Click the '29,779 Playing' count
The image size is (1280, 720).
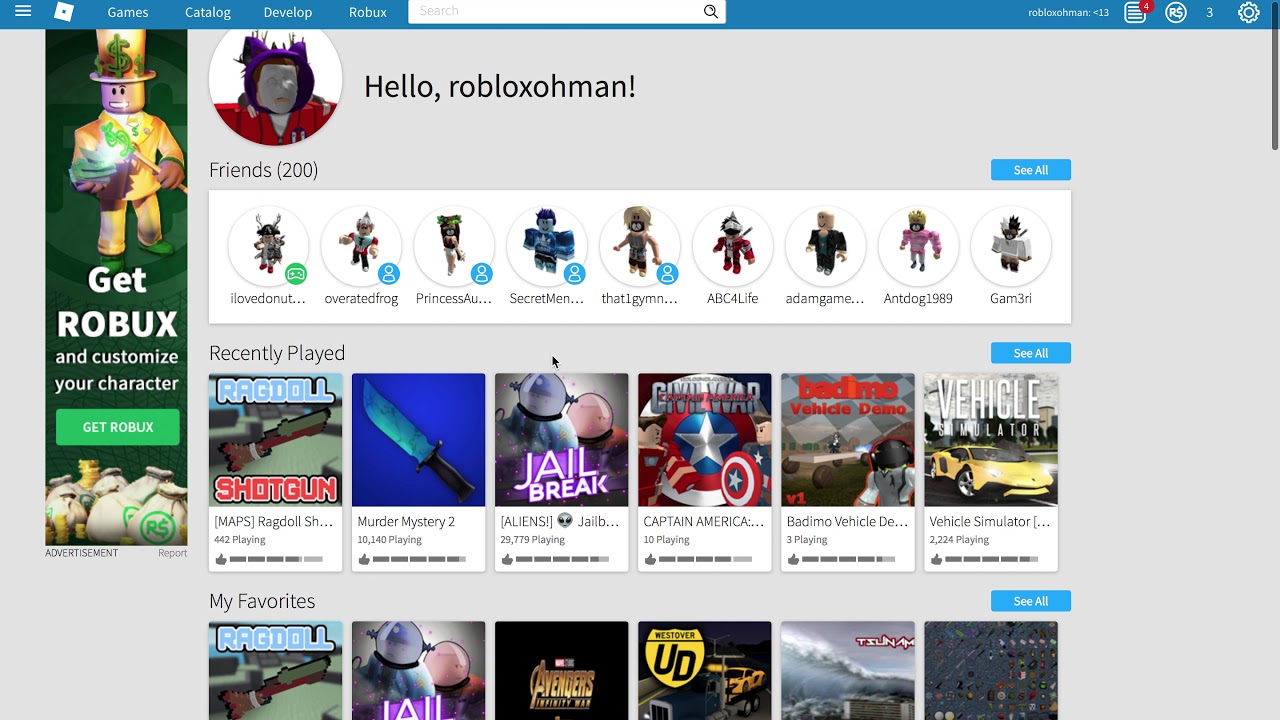pos(533,540)
